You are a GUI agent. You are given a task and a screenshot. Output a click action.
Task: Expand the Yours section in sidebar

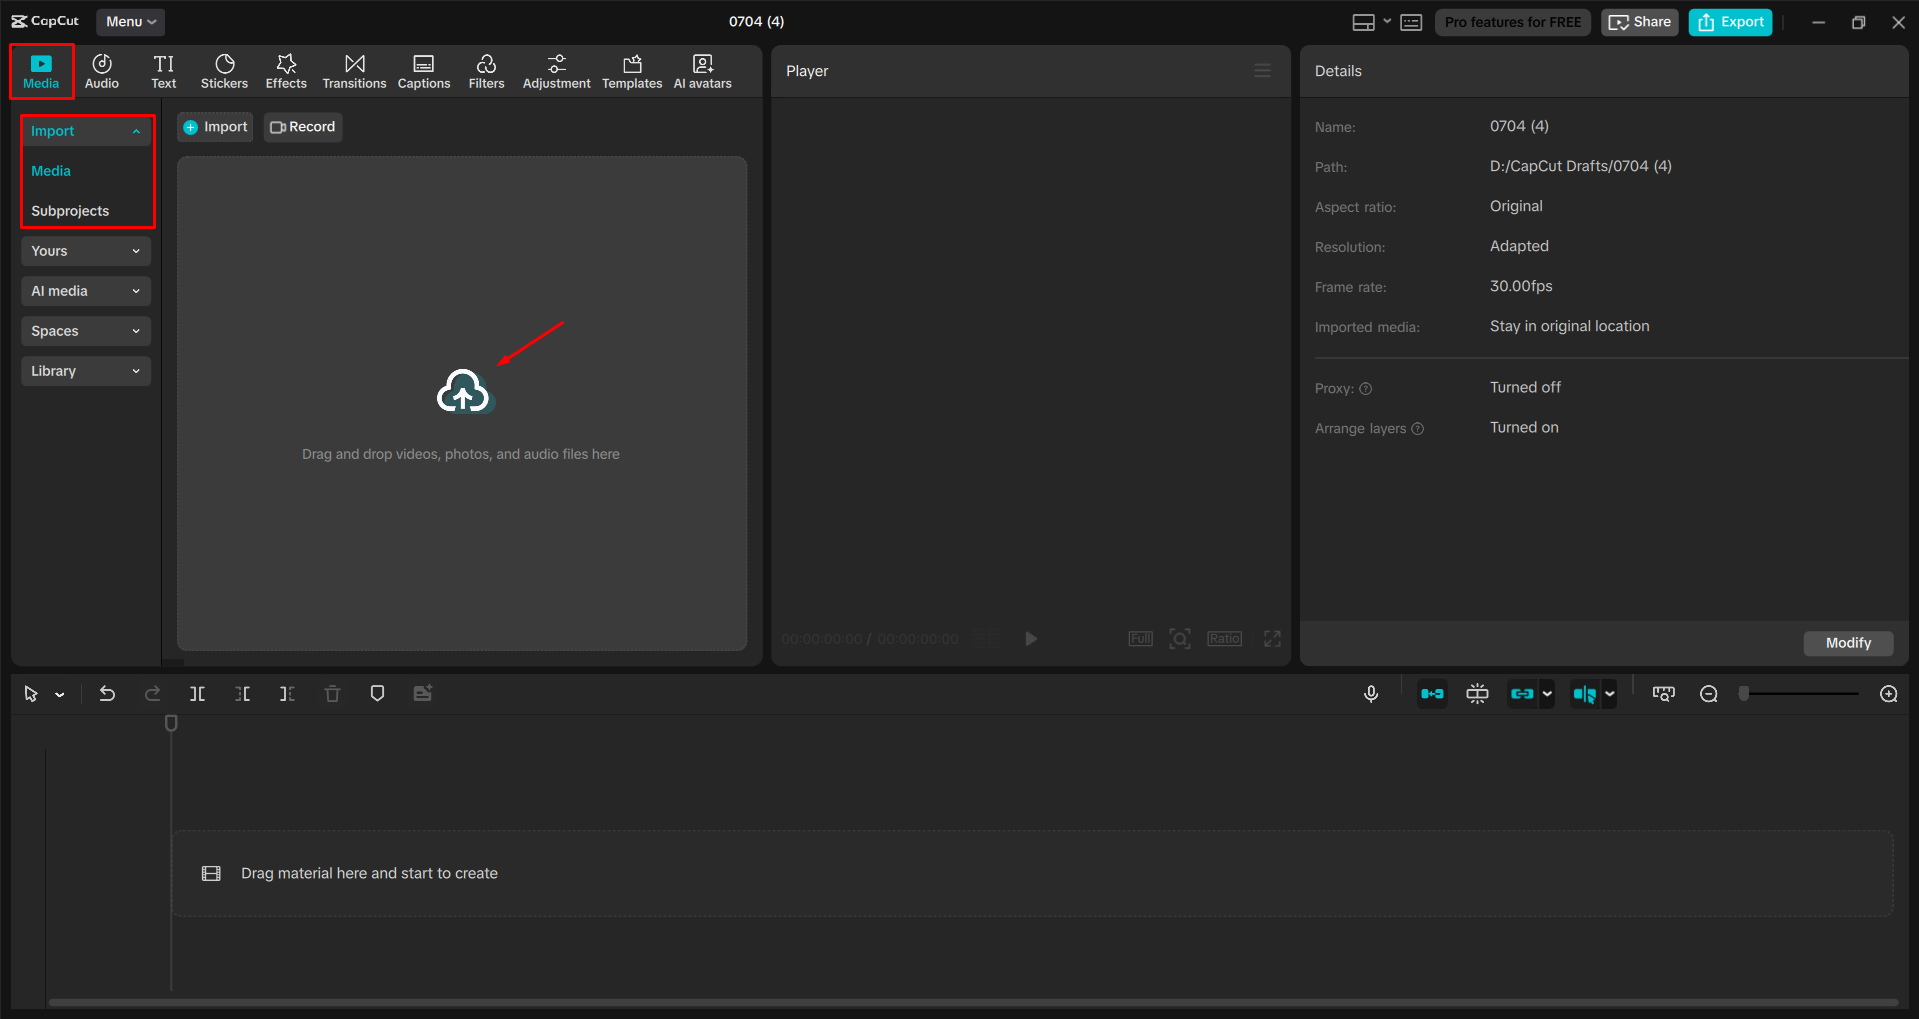[85, 251]
